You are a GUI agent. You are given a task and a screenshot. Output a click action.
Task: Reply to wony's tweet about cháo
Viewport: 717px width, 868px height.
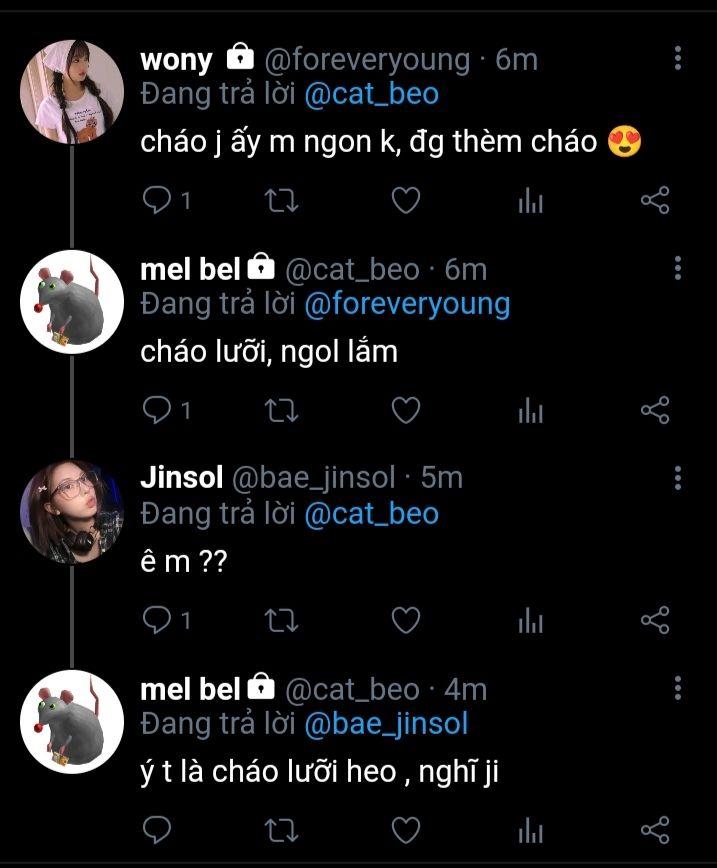coord(158,201)
